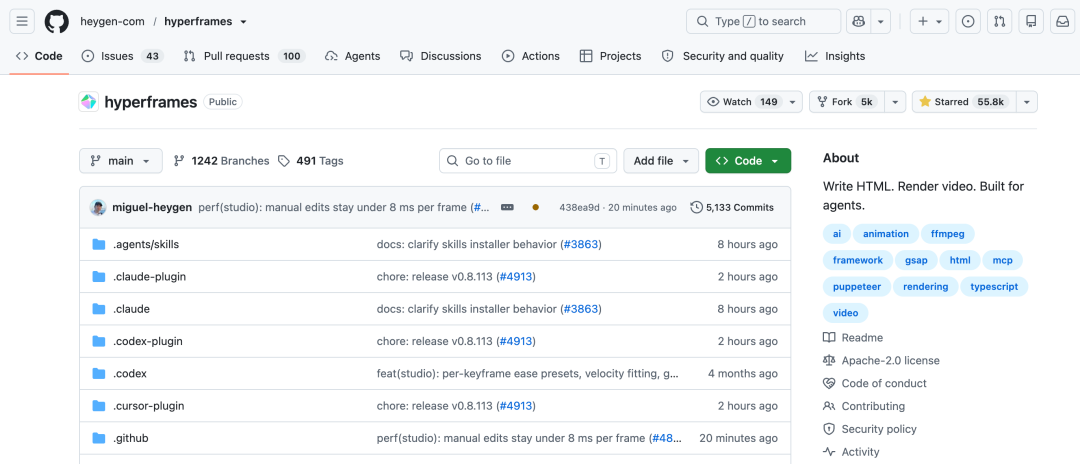The image size is (1080, 464).
Task: Click the tag icon next to Tags
Action: 284,161
